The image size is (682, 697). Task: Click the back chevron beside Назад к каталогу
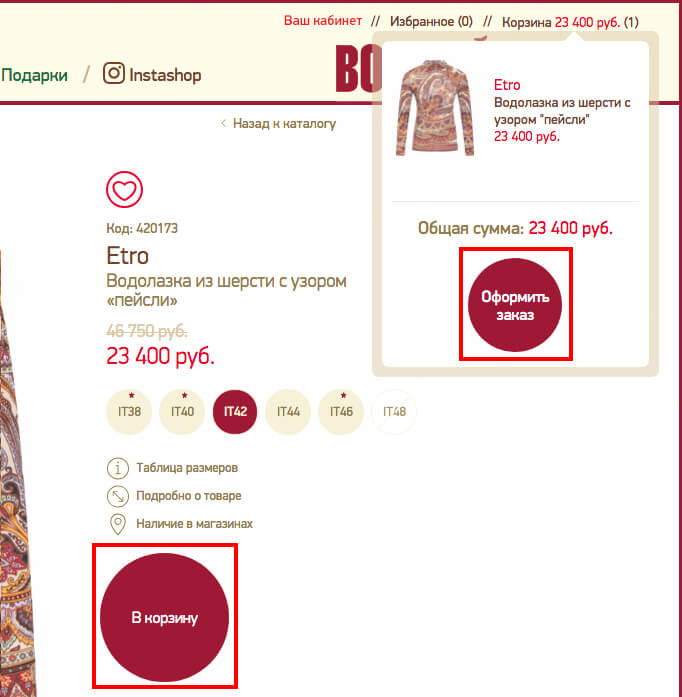pyautogui.click(x=223, y=123)
